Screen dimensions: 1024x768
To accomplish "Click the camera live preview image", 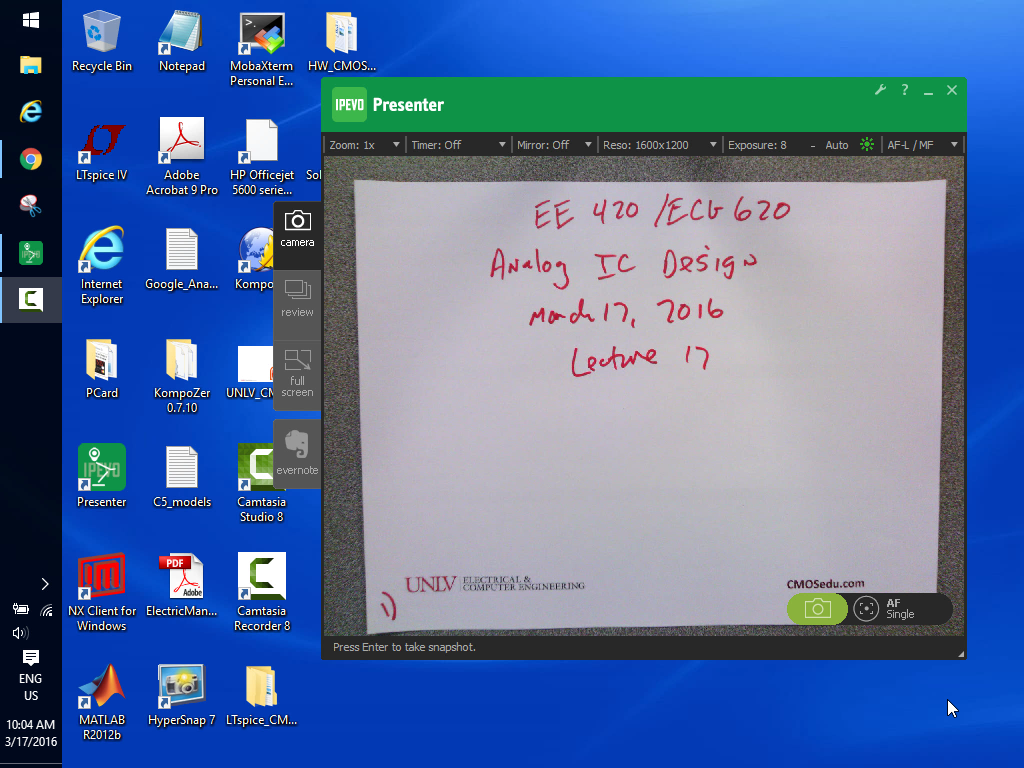I will coord(644,396).
